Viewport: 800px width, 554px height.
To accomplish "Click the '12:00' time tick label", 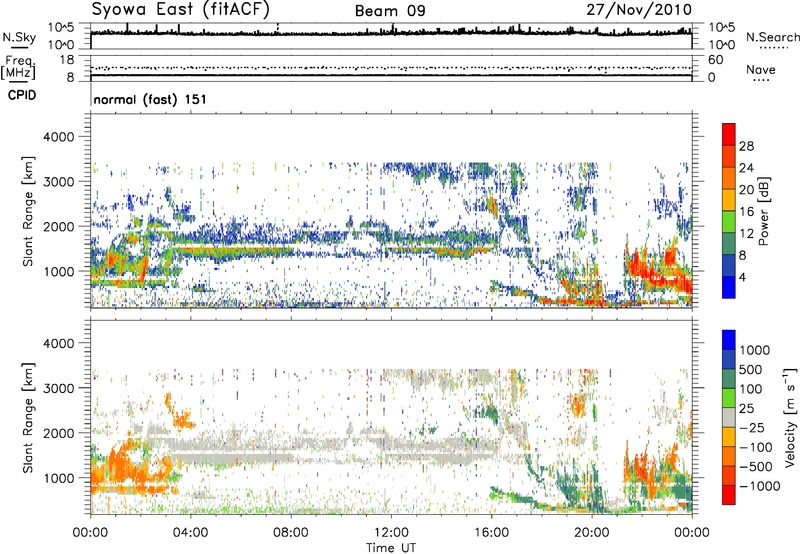I will [x=391, y=533].
